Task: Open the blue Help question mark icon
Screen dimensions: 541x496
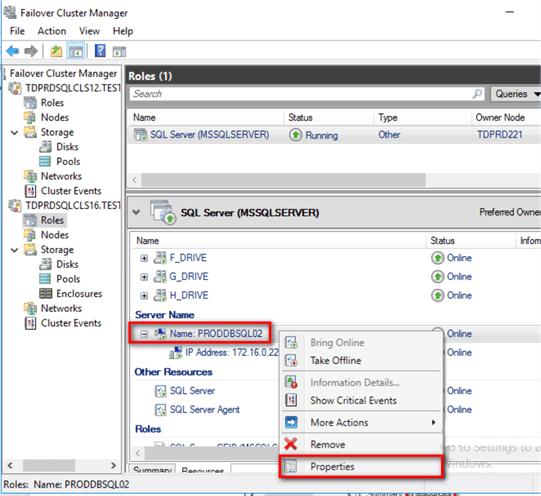Action: [x=100, y=51]
